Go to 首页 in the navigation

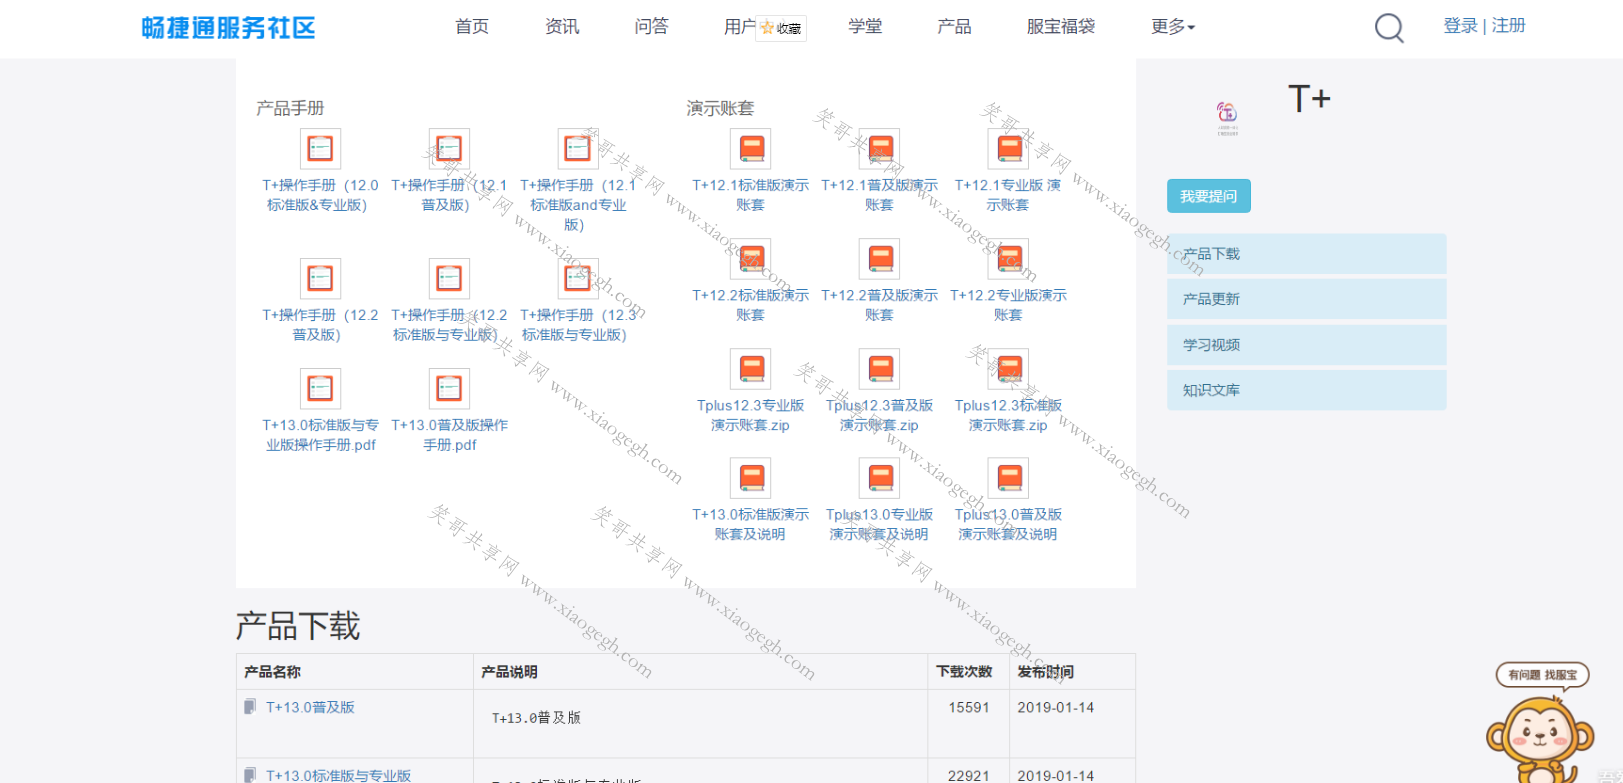point(472,27)
